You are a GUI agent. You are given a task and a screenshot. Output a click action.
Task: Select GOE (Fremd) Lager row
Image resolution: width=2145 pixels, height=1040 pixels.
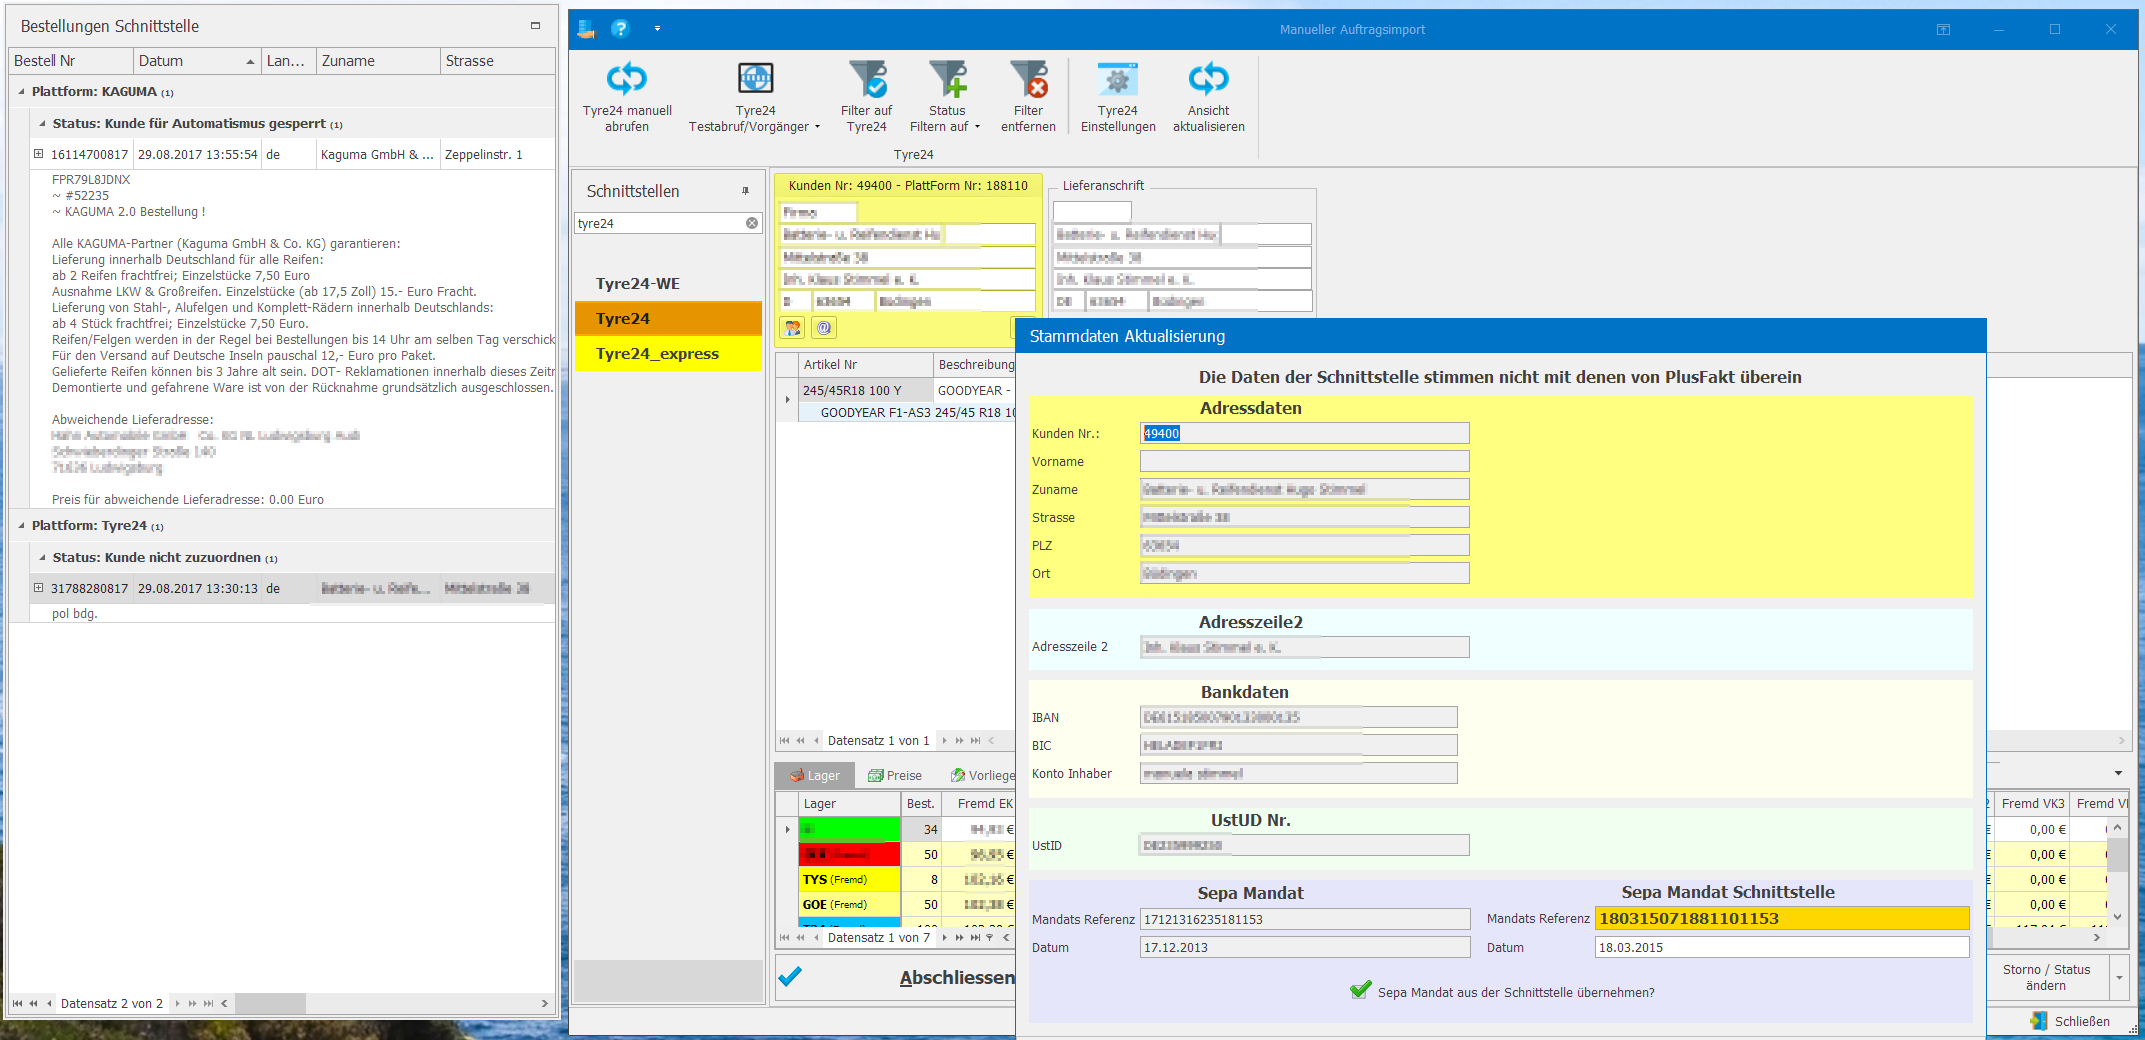point(849,904)
